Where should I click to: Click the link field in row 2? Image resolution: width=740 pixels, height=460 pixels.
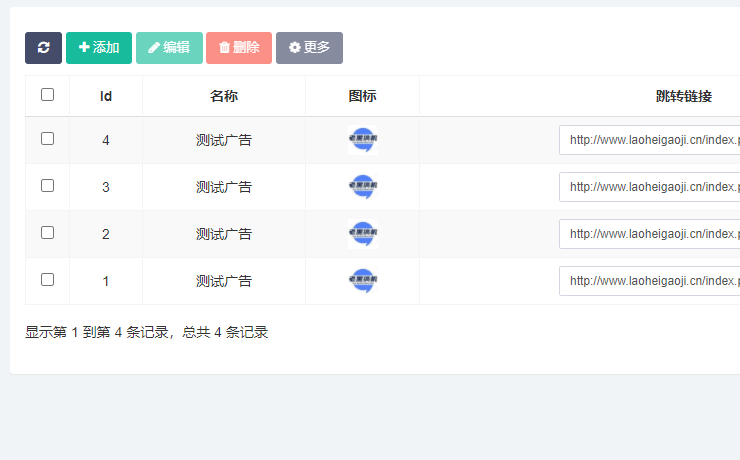point(649,234)
